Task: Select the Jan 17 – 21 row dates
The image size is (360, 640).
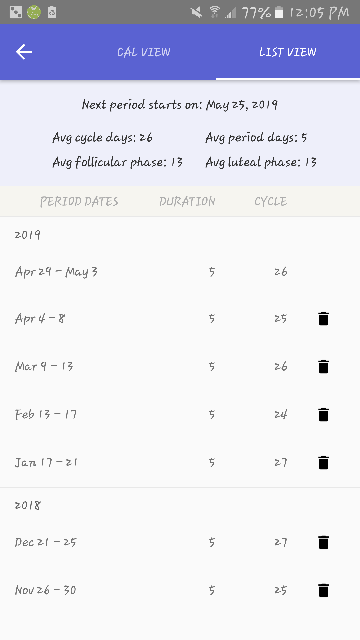Action: (x=46, y=462)
